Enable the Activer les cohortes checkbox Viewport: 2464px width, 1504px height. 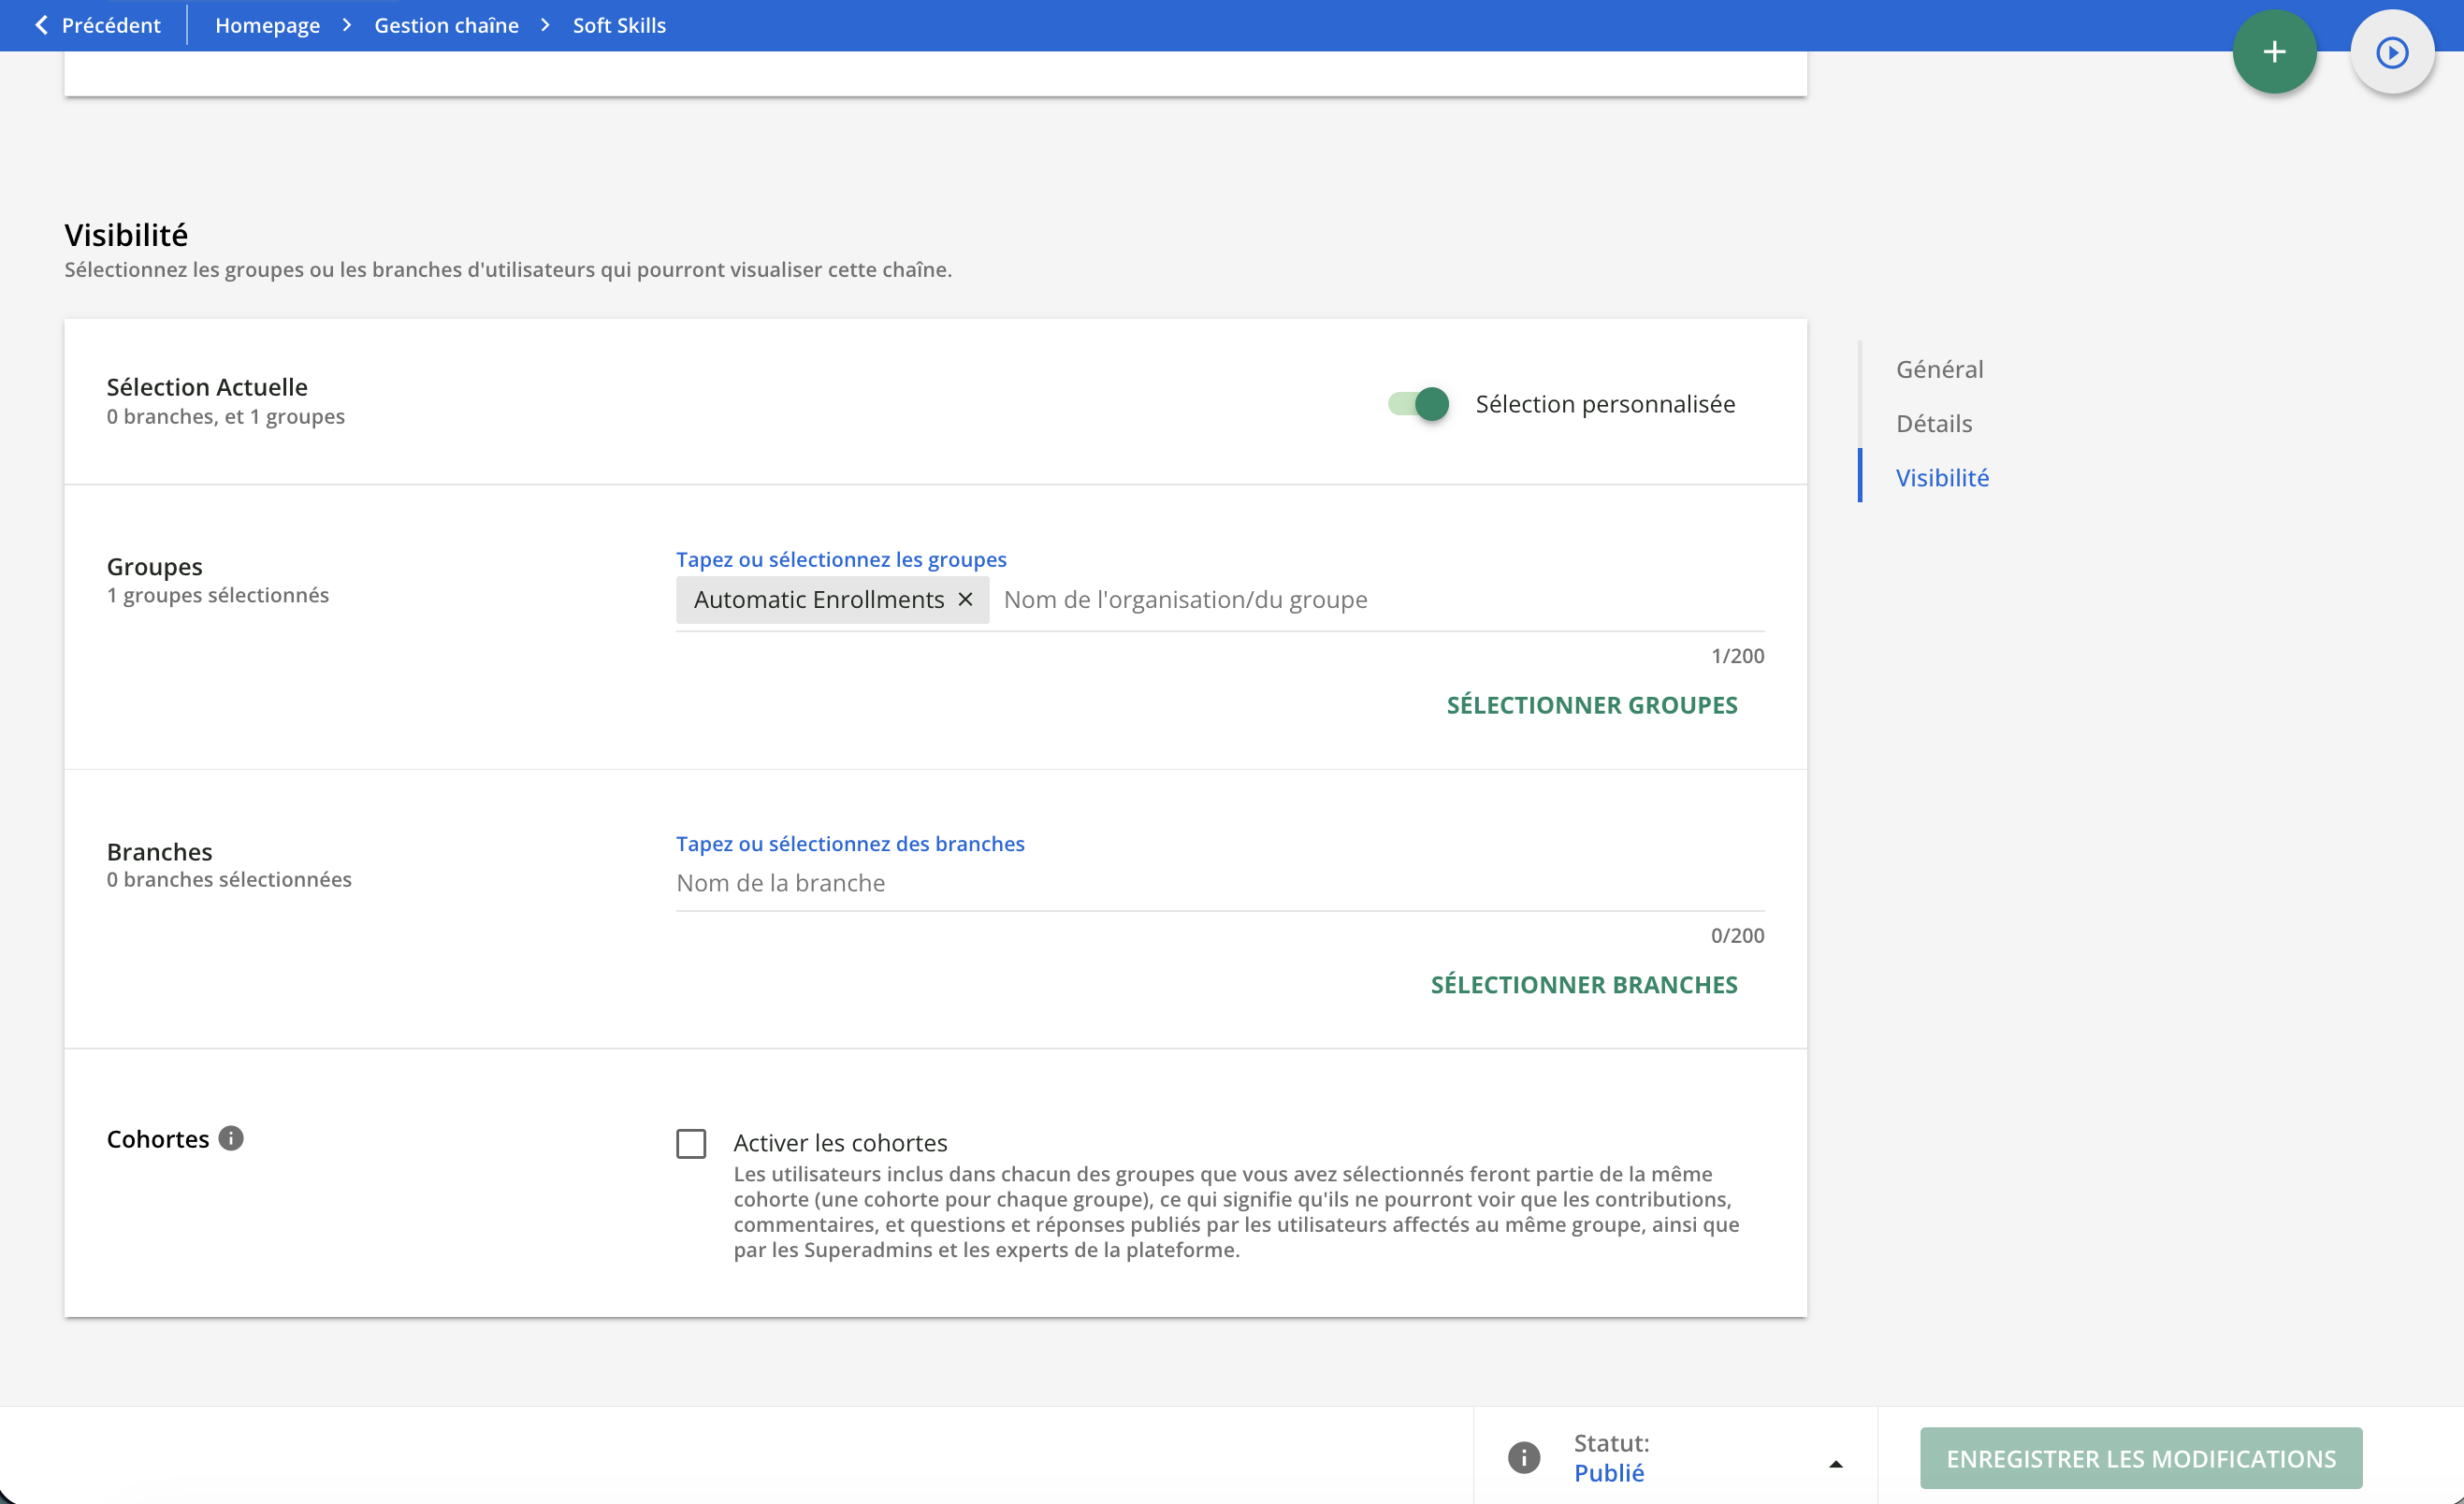691,1143
